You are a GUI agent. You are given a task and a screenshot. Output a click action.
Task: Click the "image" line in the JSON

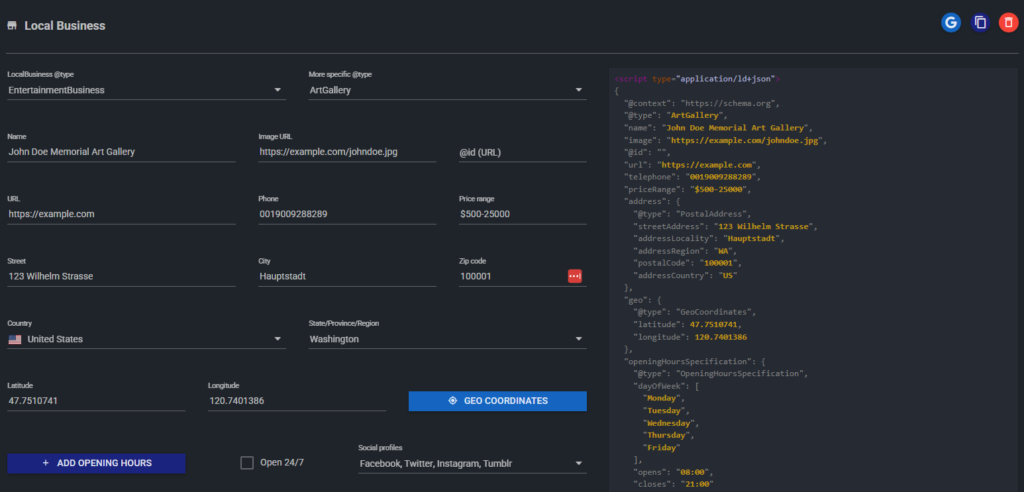pos(726,140)
